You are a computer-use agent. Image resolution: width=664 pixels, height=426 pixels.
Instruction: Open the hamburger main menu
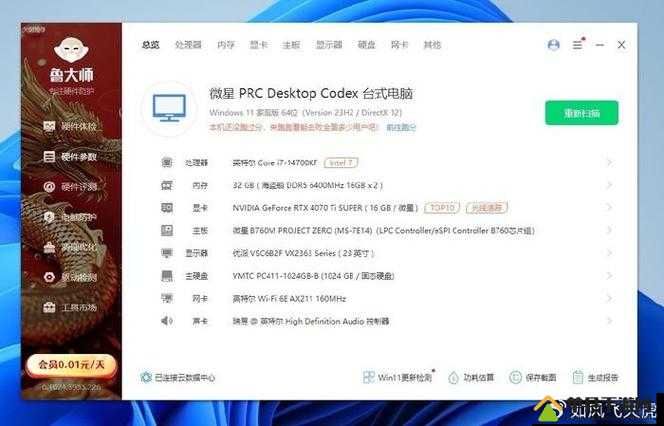point(578,44)
